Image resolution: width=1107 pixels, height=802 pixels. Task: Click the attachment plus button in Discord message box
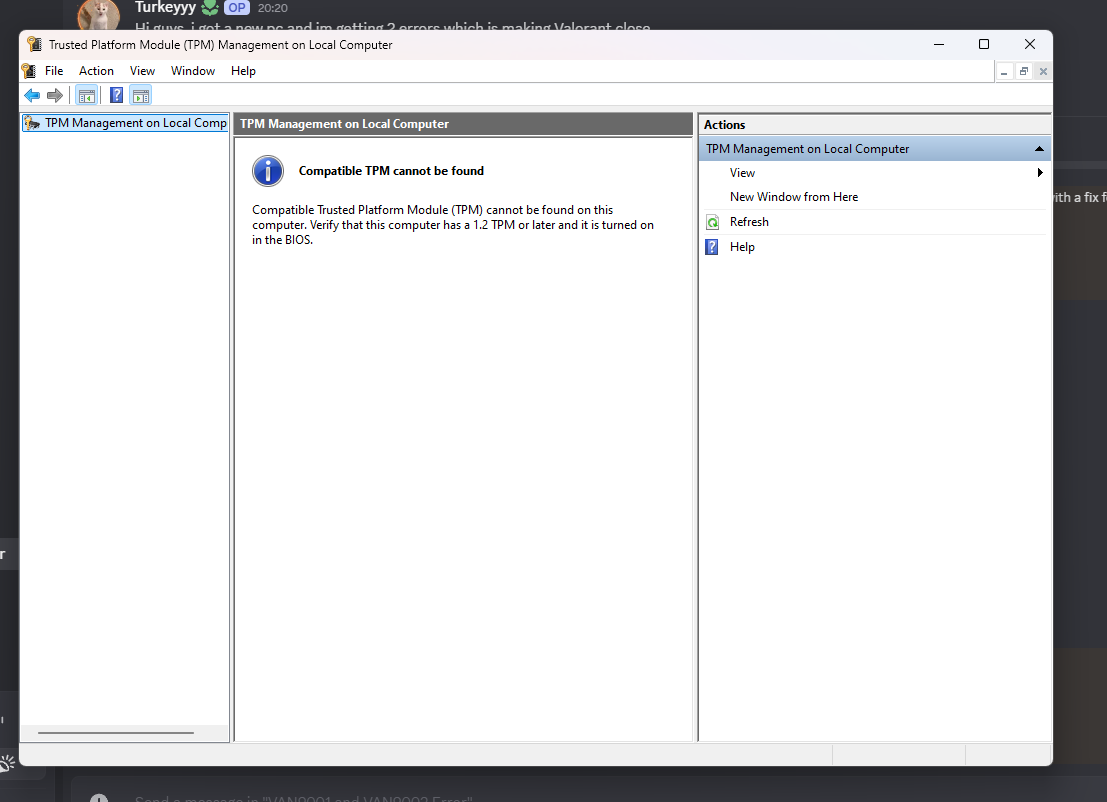(x=99, y=798)
